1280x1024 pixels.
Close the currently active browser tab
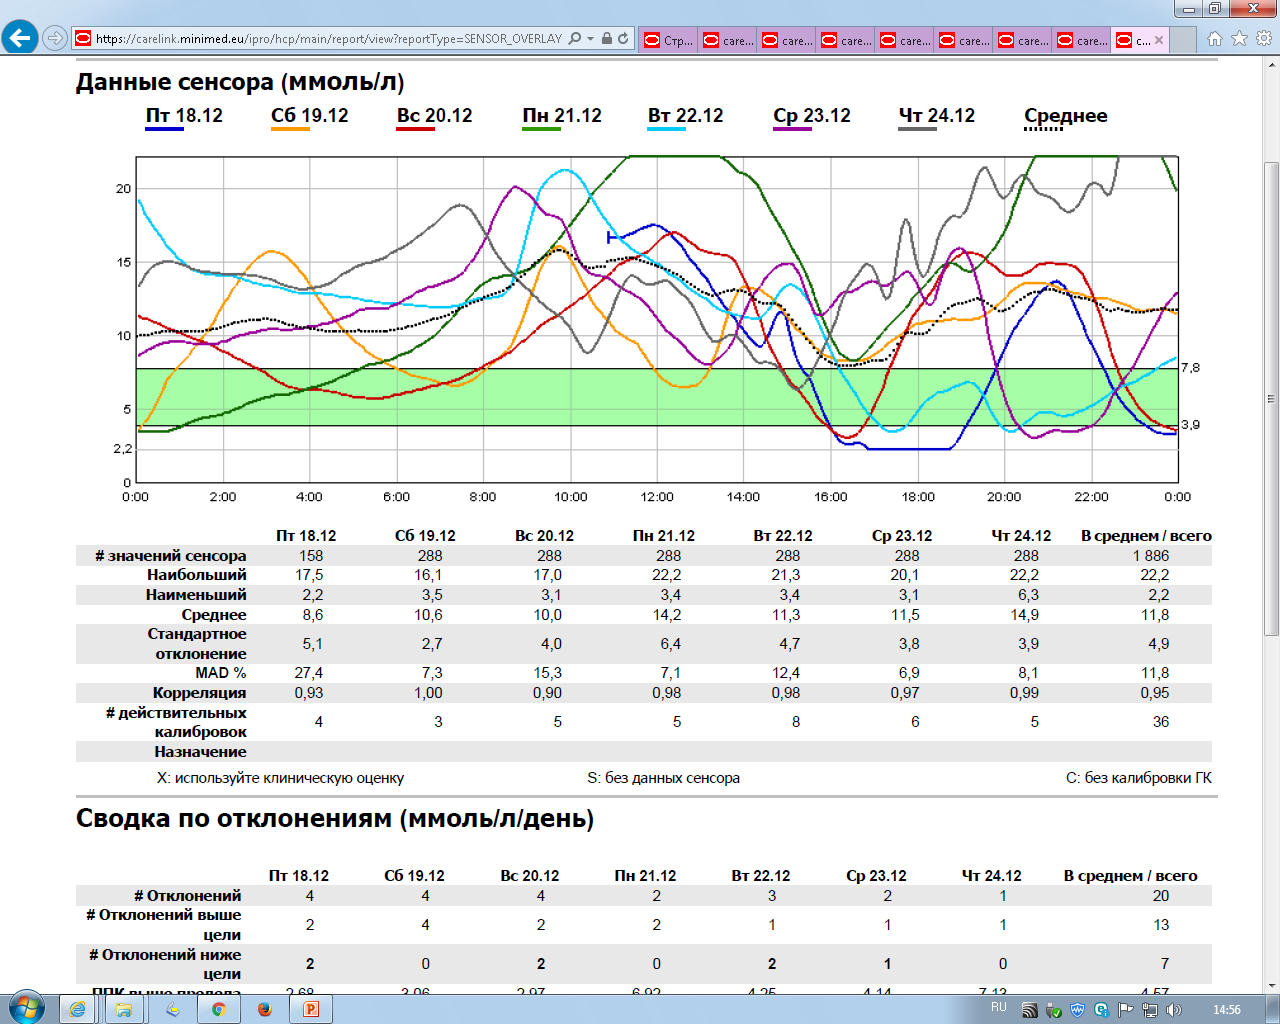coord(1159,40)
